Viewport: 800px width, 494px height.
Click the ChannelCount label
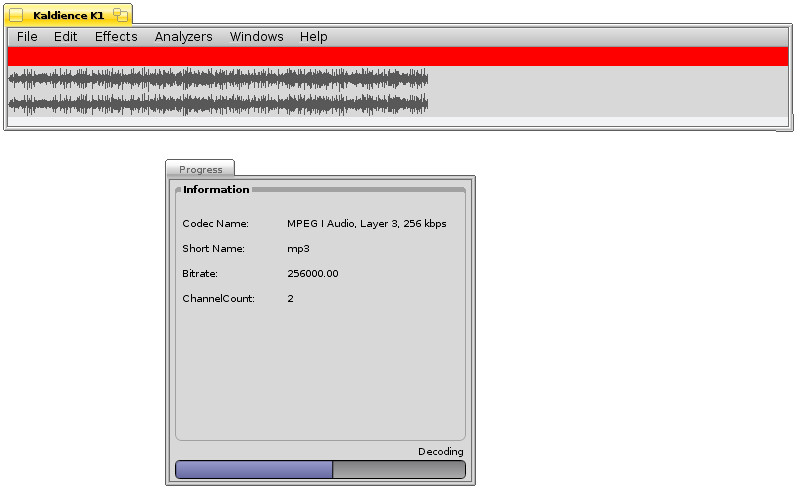pos(218,299)
